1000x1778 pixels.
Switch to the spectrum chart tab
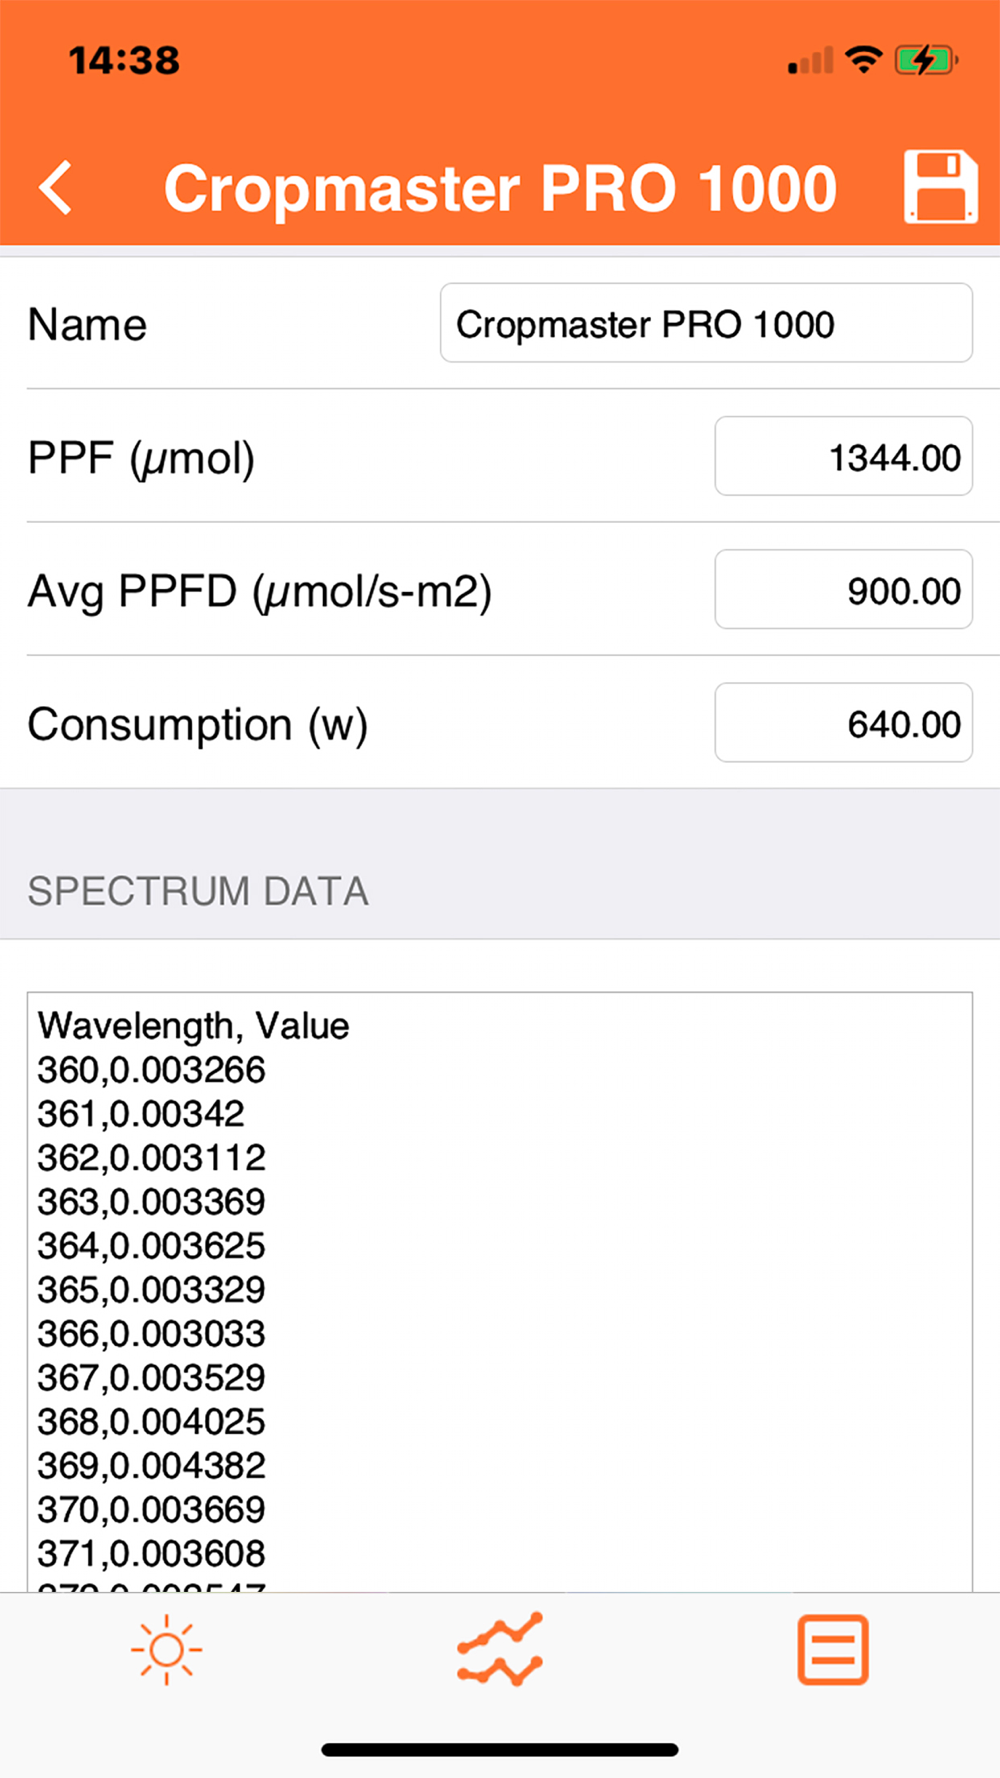point(500,1649)
